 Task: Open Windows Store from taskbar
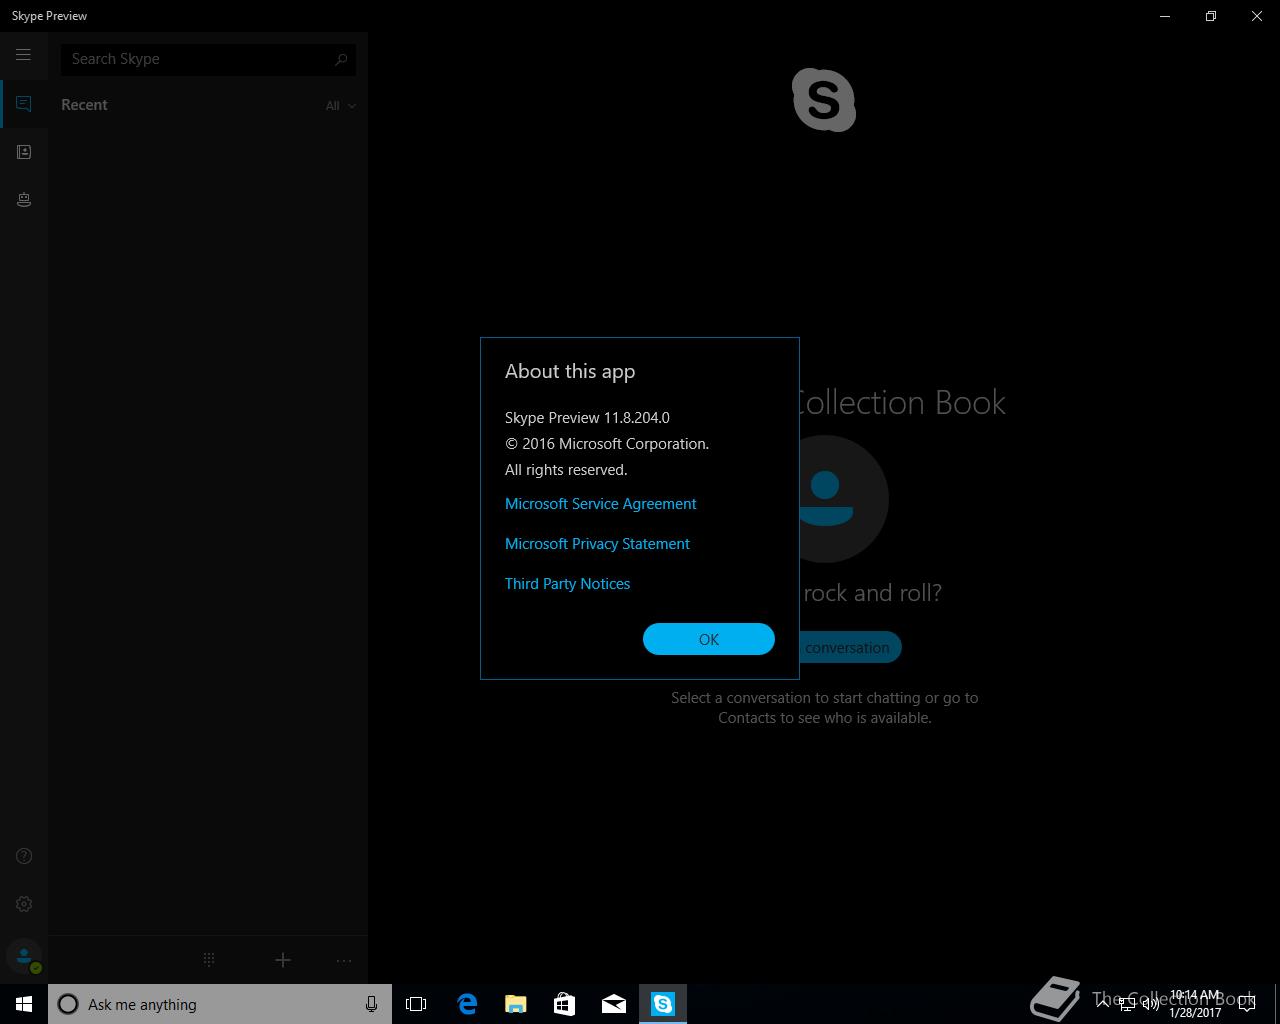(x=564, y=1004)
